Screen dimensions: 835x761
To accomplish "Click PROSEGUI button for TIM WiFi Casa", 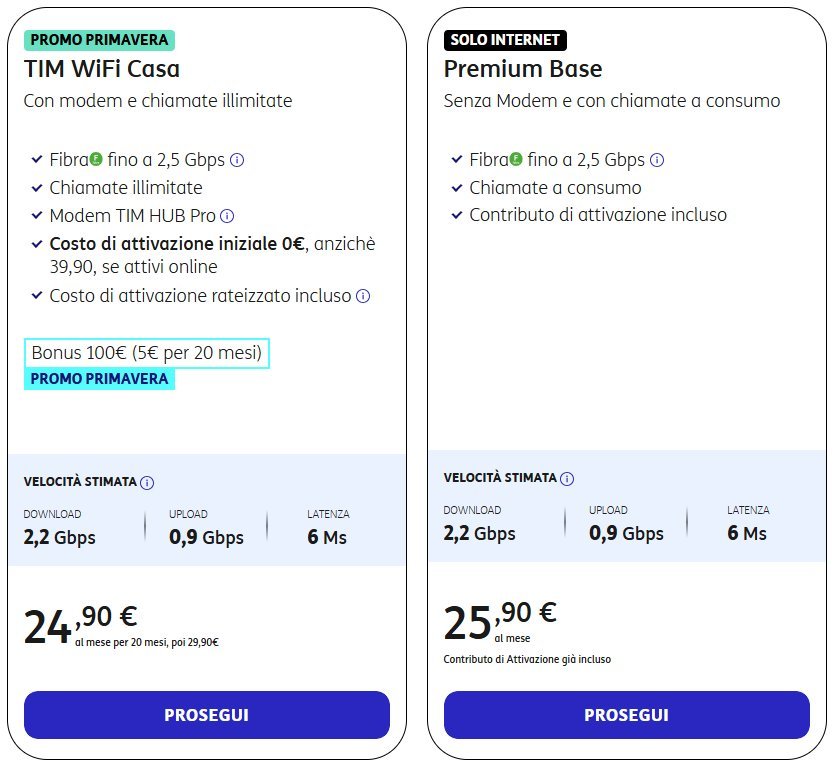I will pos(207,715).
